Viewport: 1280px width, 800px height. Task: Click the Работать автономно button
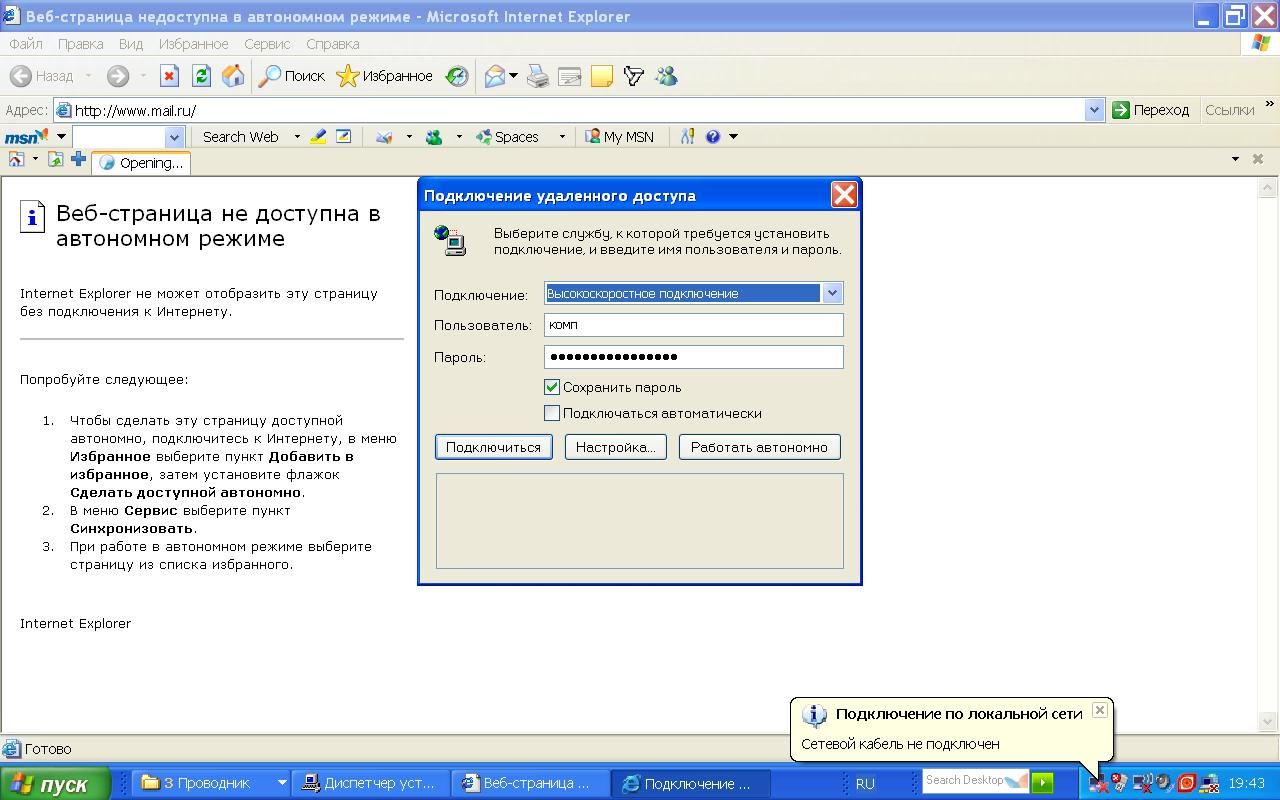[x=759, y=447]
